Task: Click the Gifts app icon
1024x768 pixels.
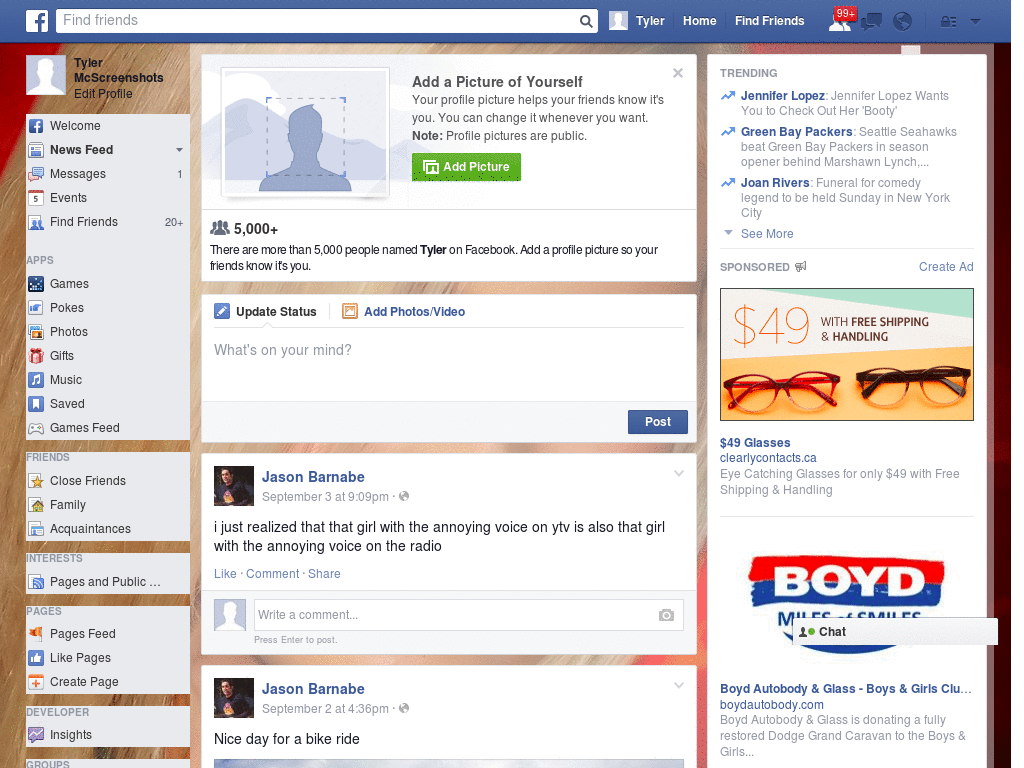Action: [36, 356]
